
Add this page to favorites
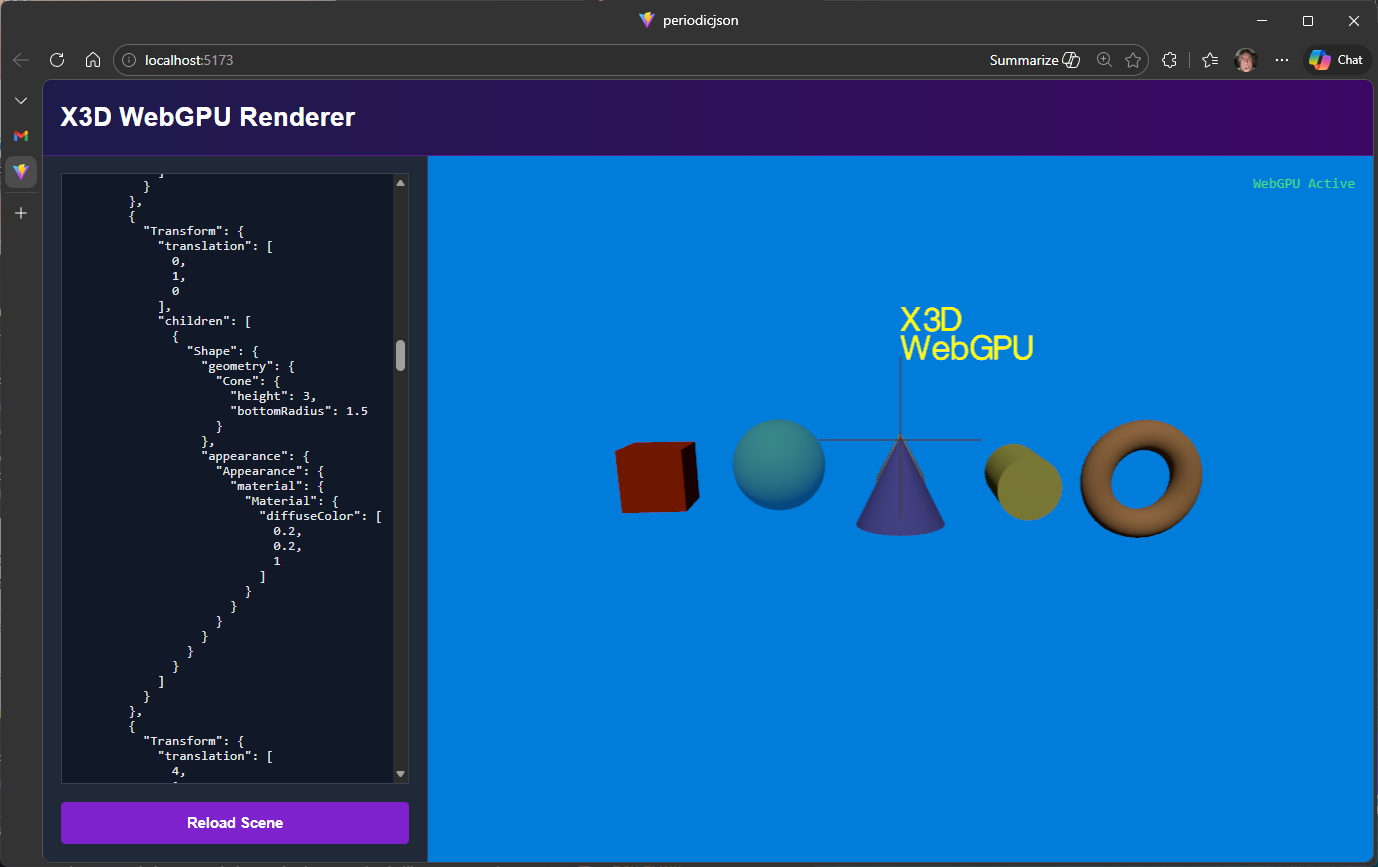click(1133, 60)
